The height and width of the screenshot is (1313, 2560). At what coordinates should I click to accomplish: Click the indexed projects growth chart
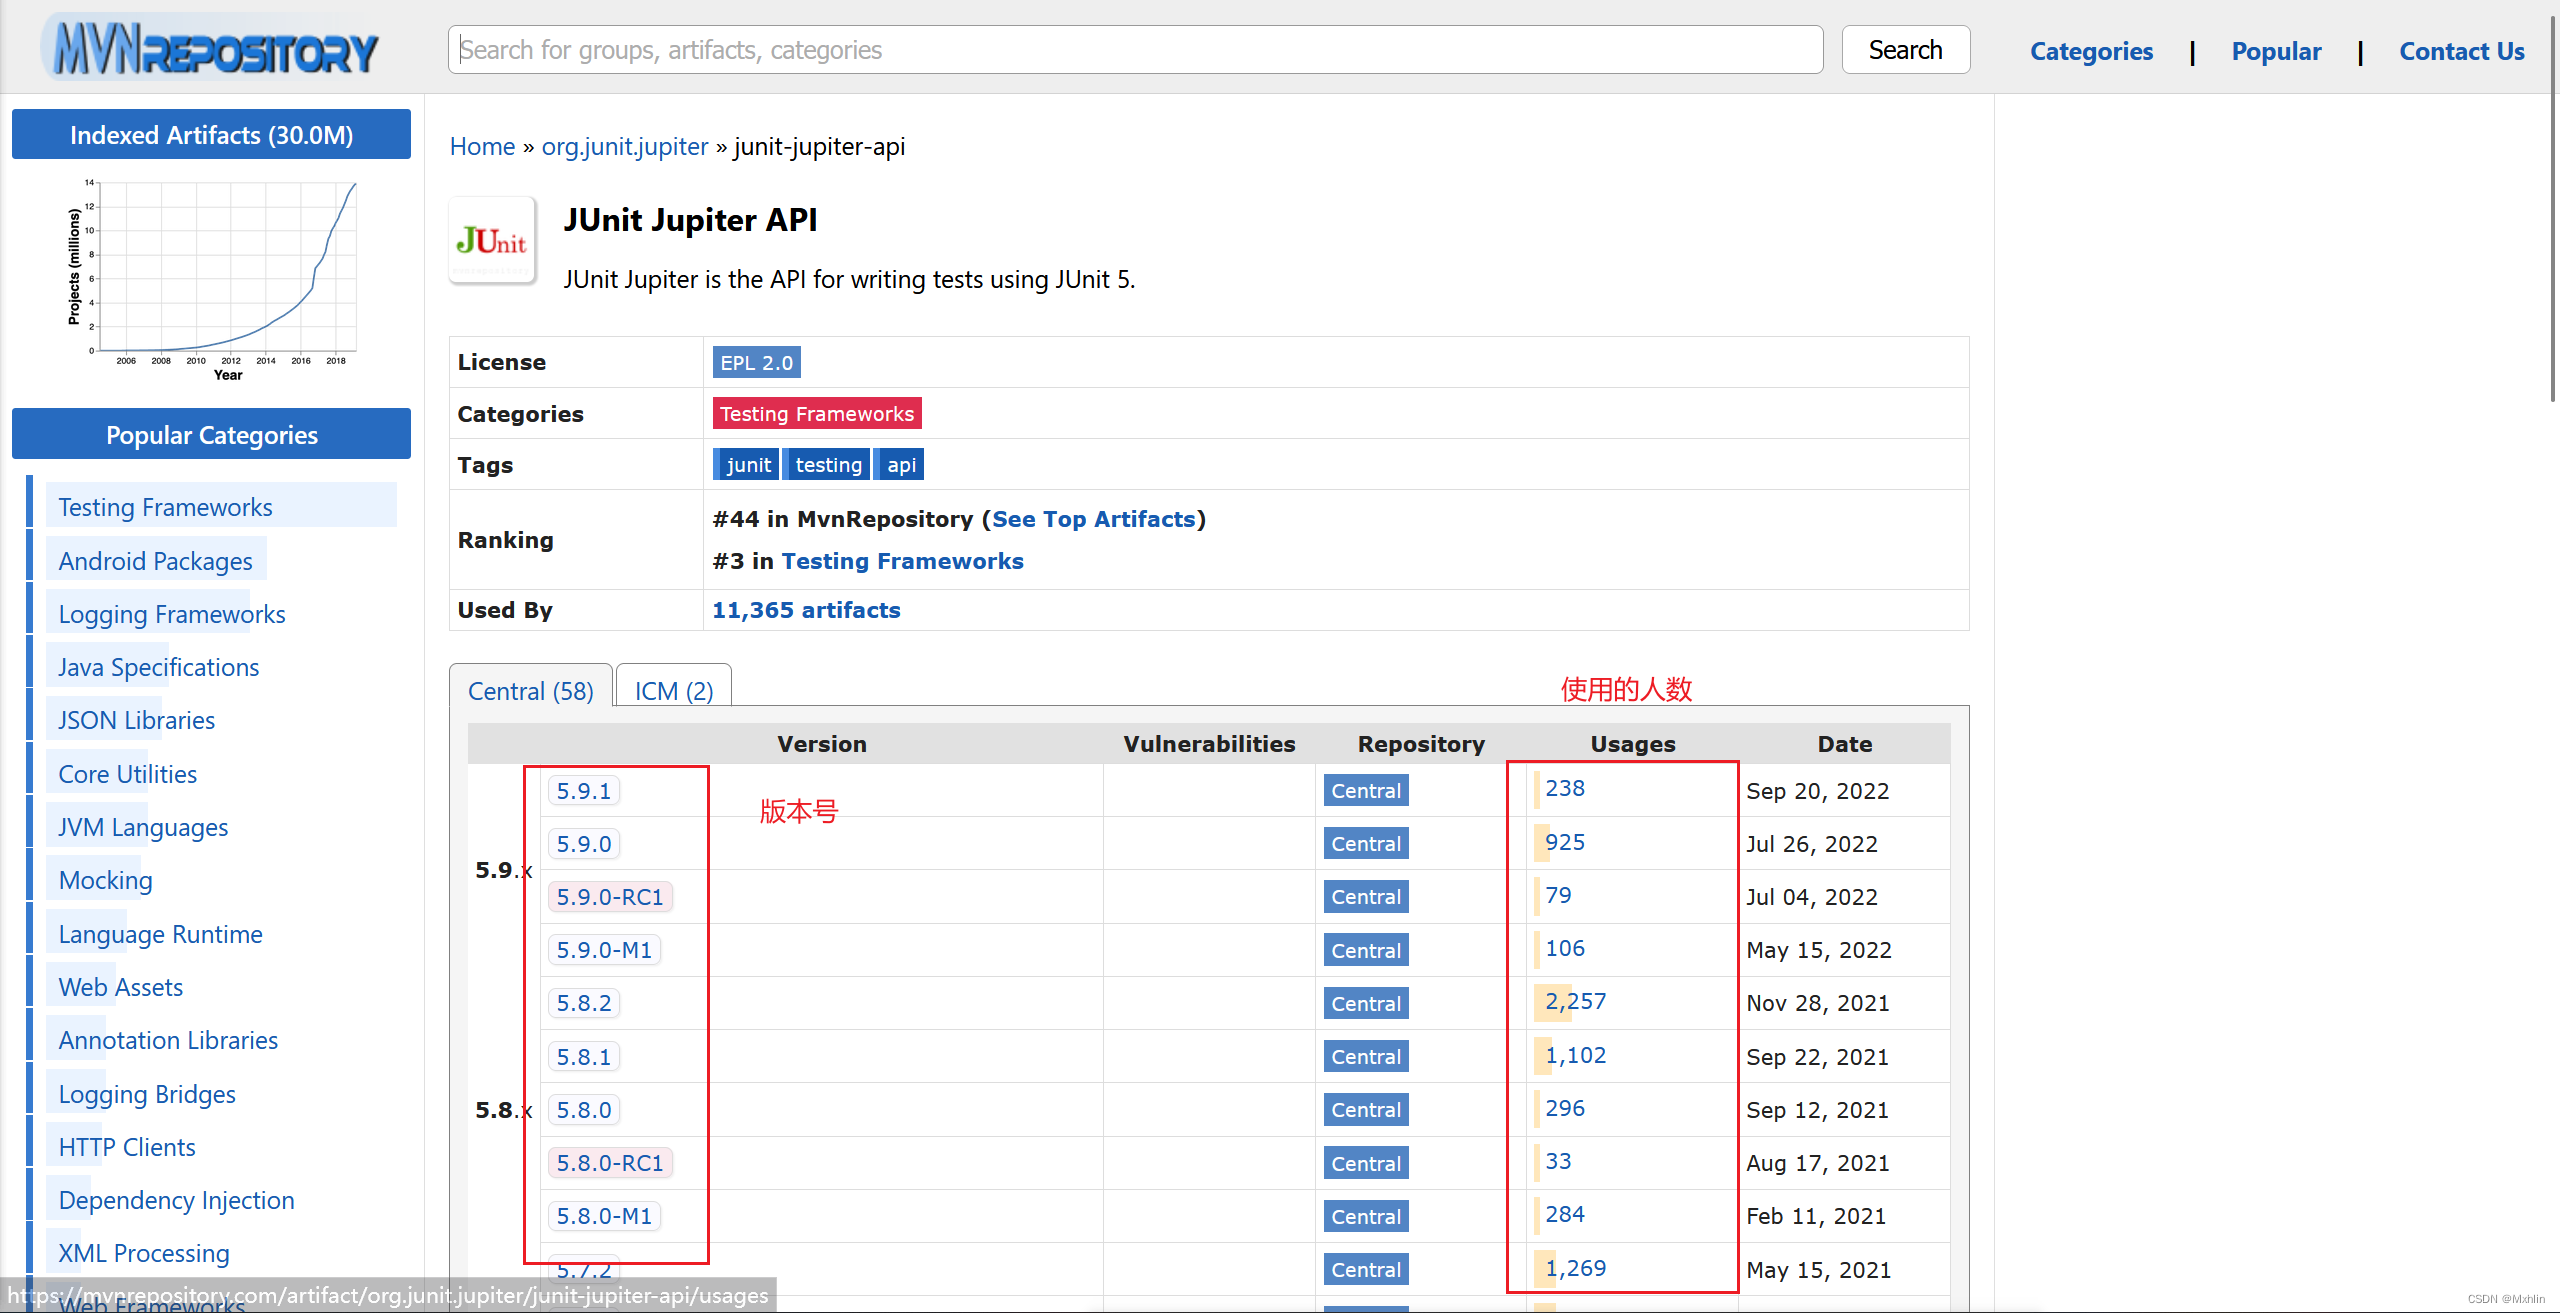point(211,280)
